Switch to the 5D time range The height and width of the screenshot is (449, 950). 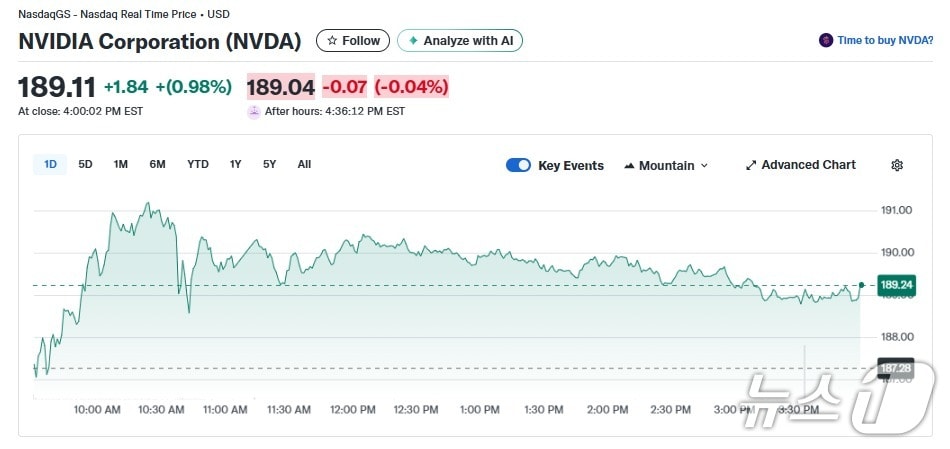[85, 164]
